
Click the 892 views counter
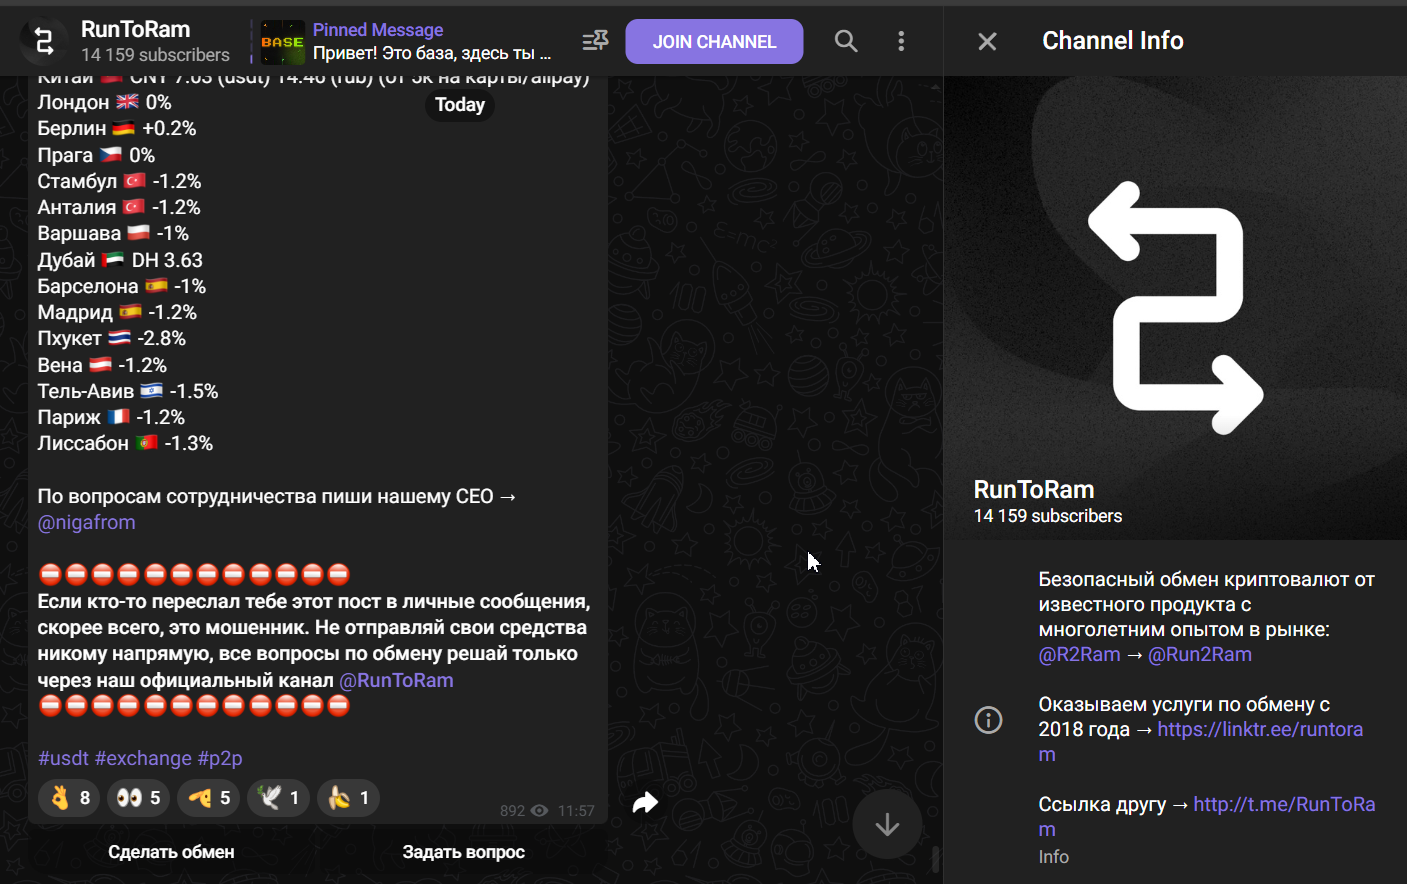click(x=524, y=811)
